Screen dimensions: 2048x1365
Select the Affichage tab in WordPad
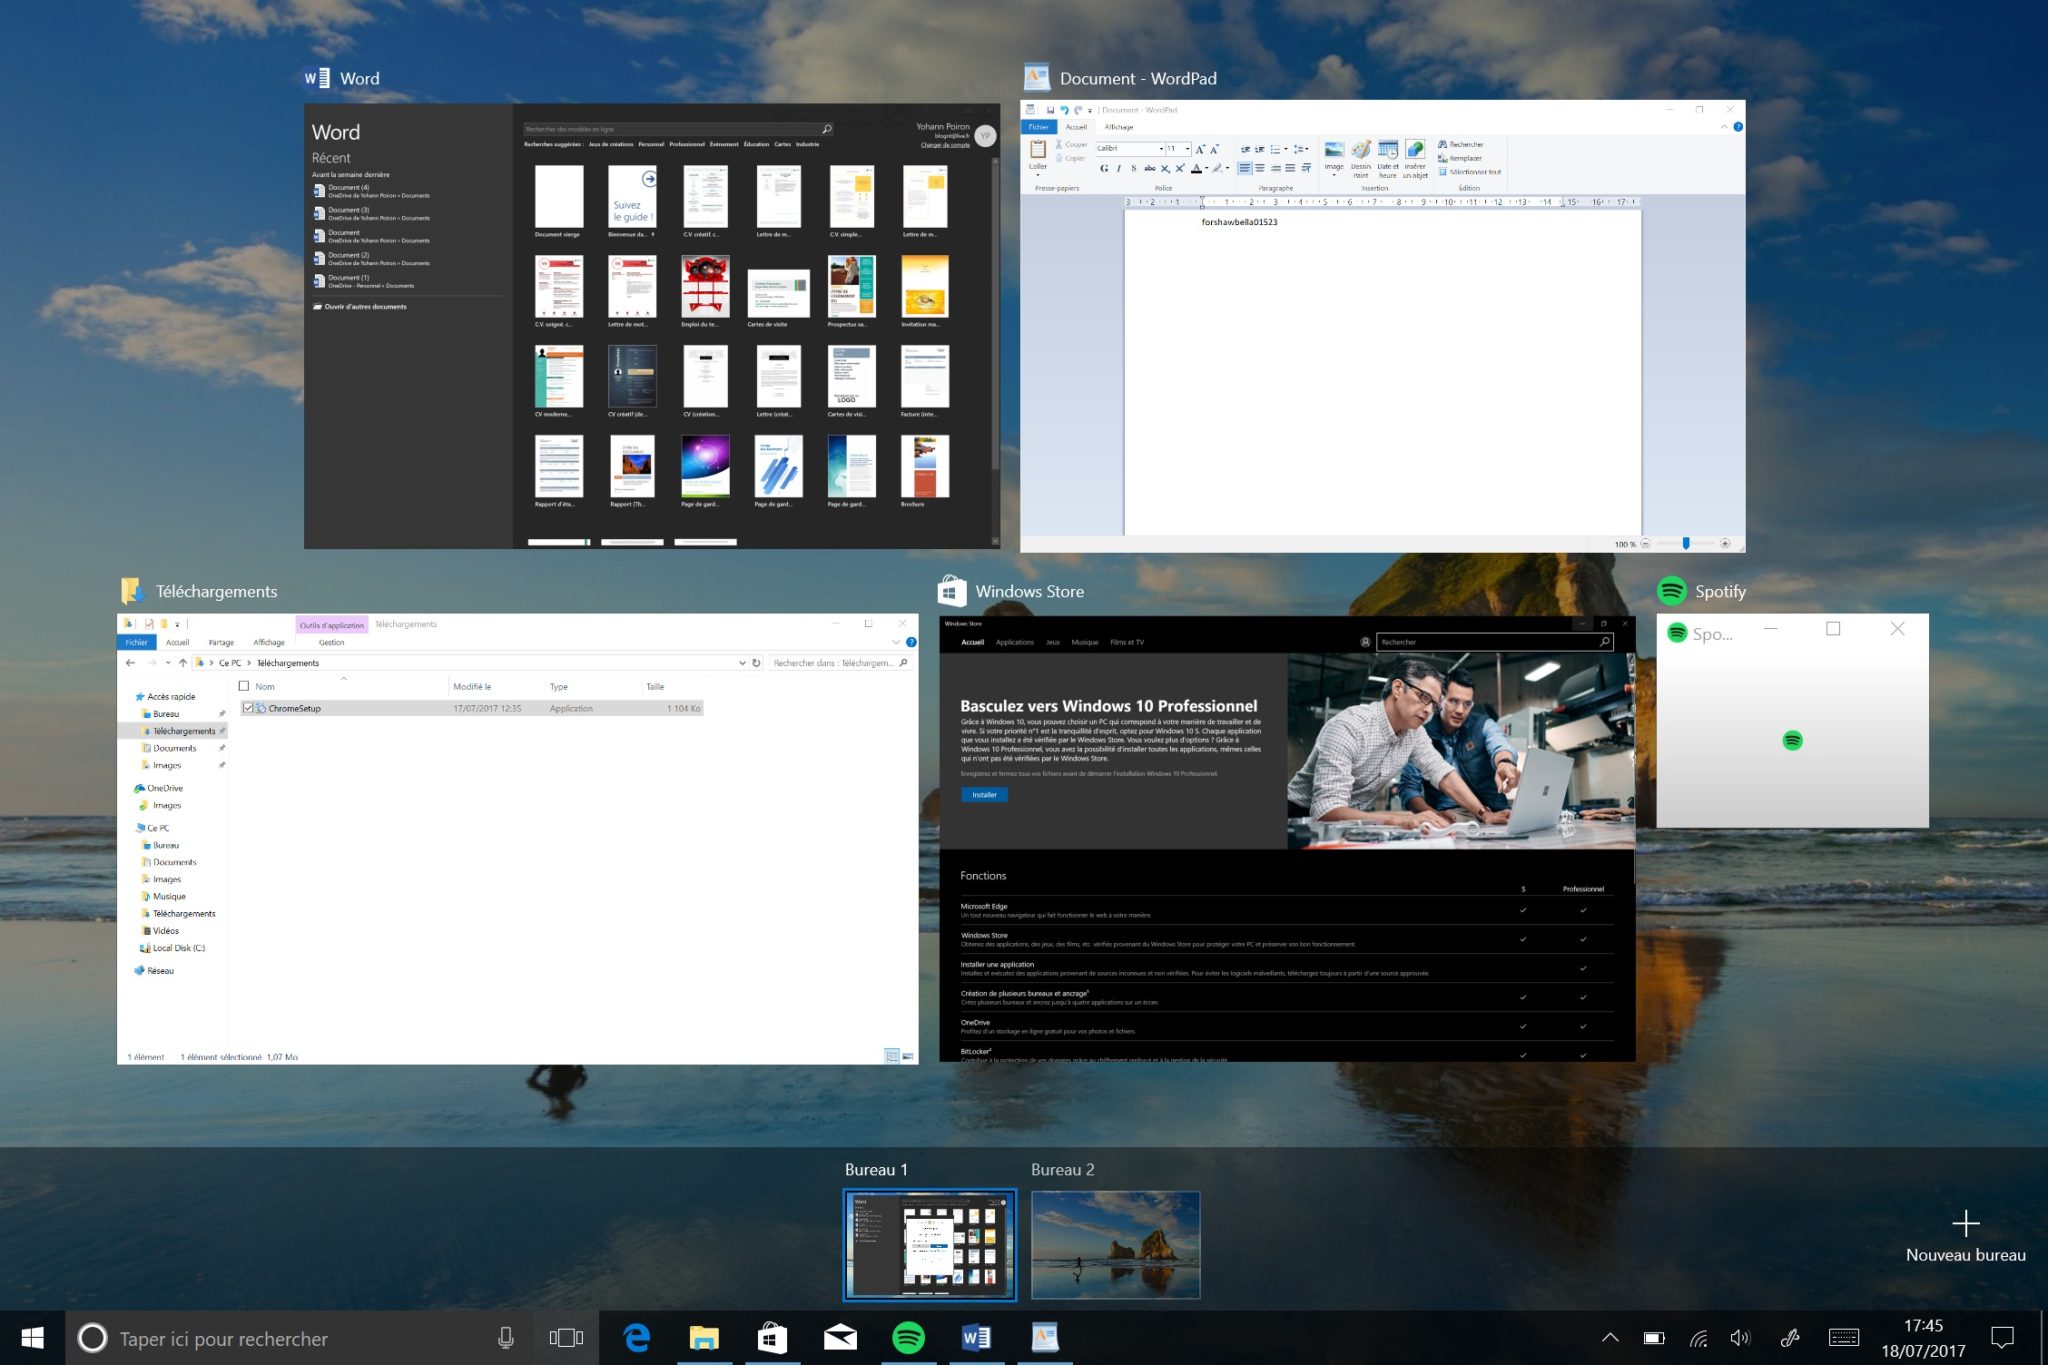(1119, 127)
